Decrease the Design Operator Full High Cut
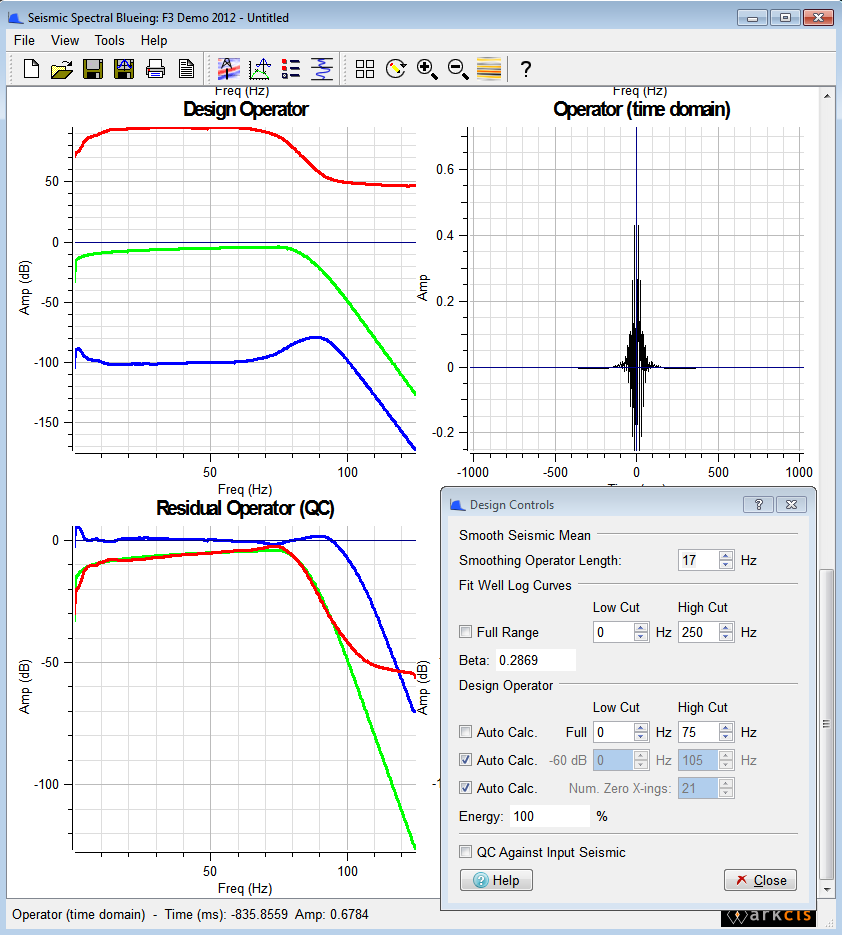The image size is (842, 935). [x=726, y=736]
